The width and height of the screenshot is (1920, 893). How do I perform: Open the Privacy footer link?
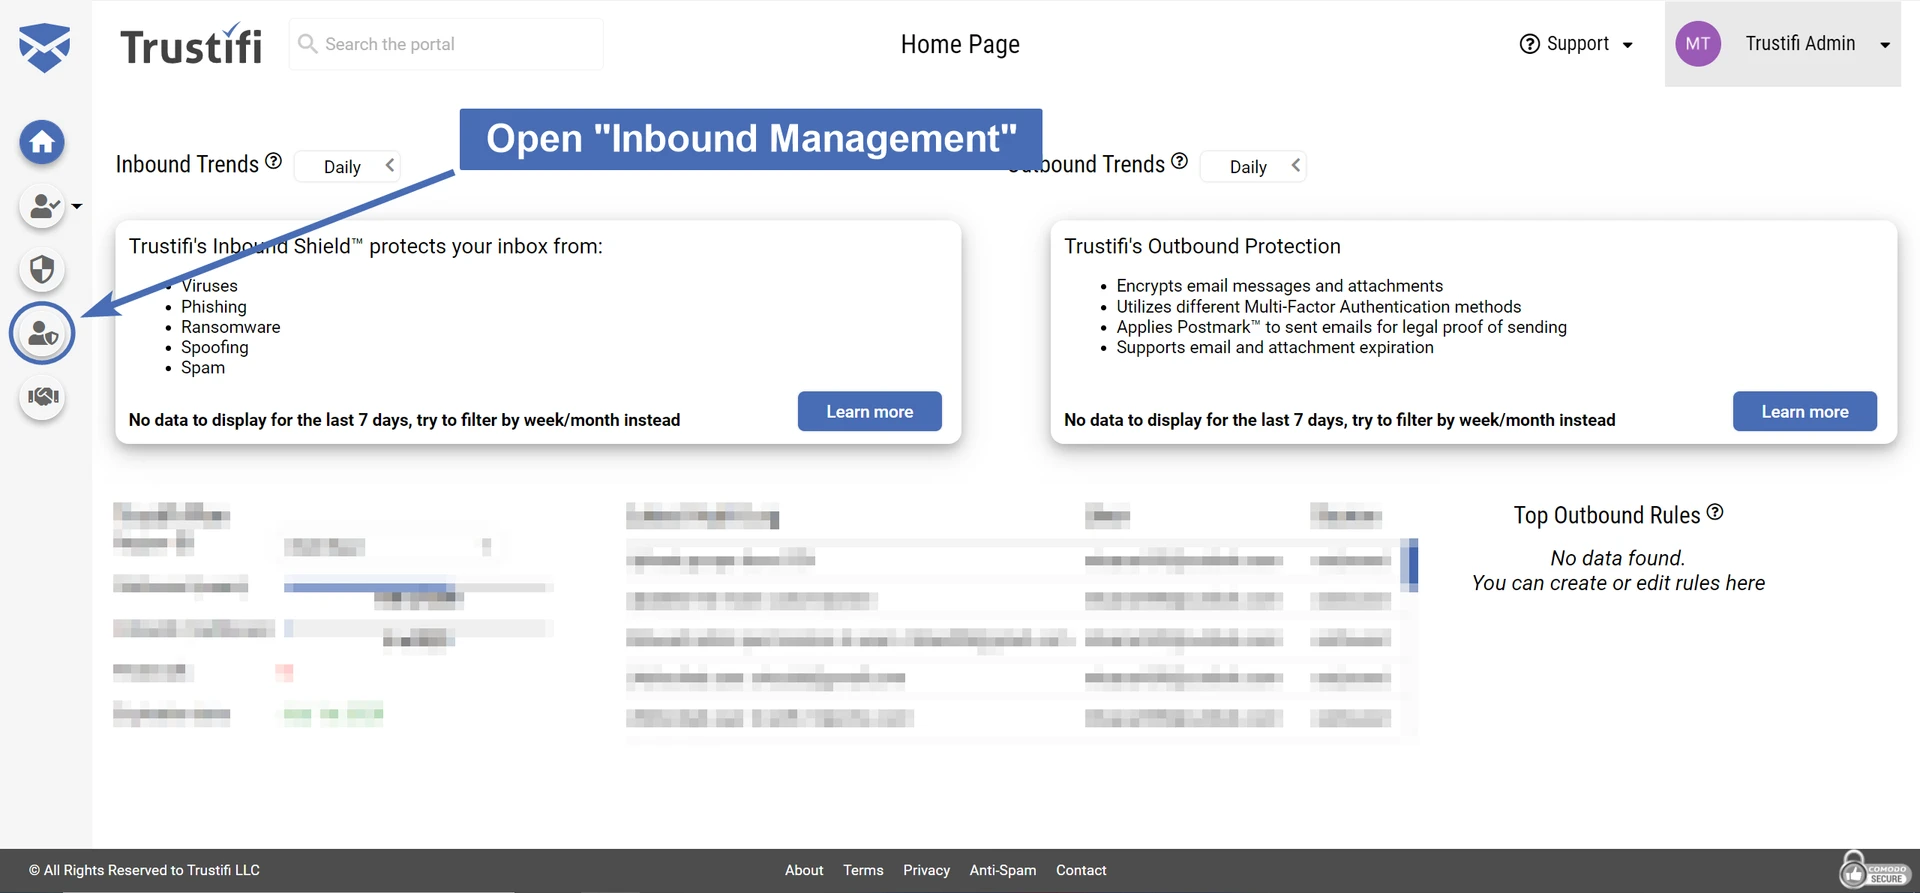click(926, 870)
